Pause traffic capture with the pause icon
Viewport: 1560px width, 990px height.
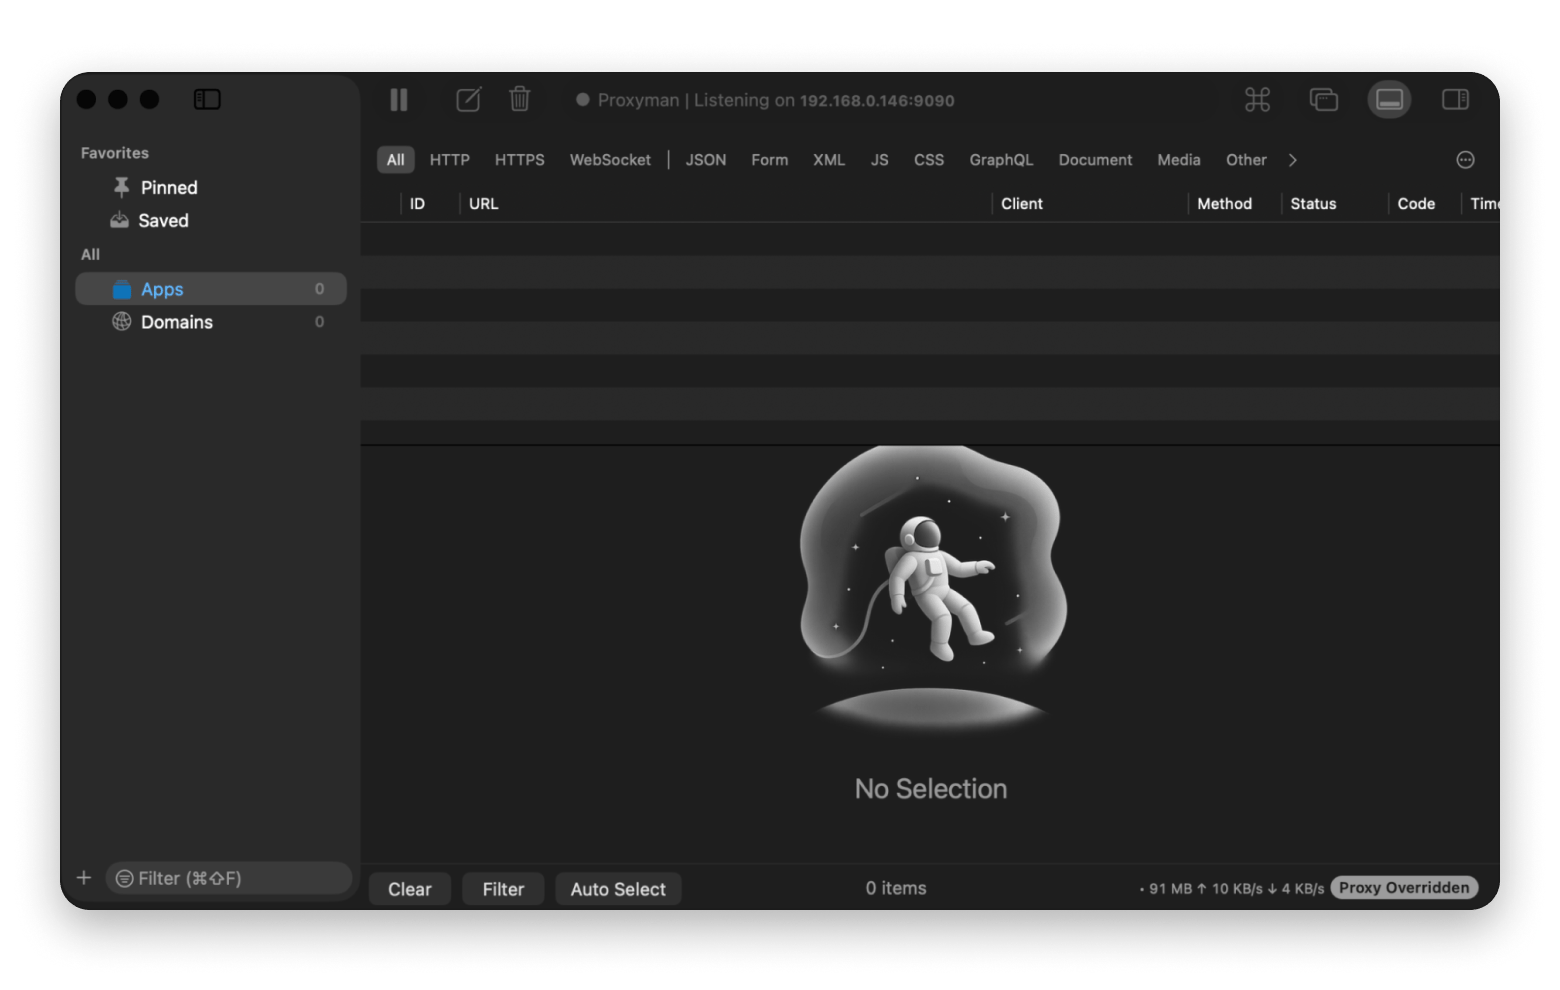[x=398, y=100]
